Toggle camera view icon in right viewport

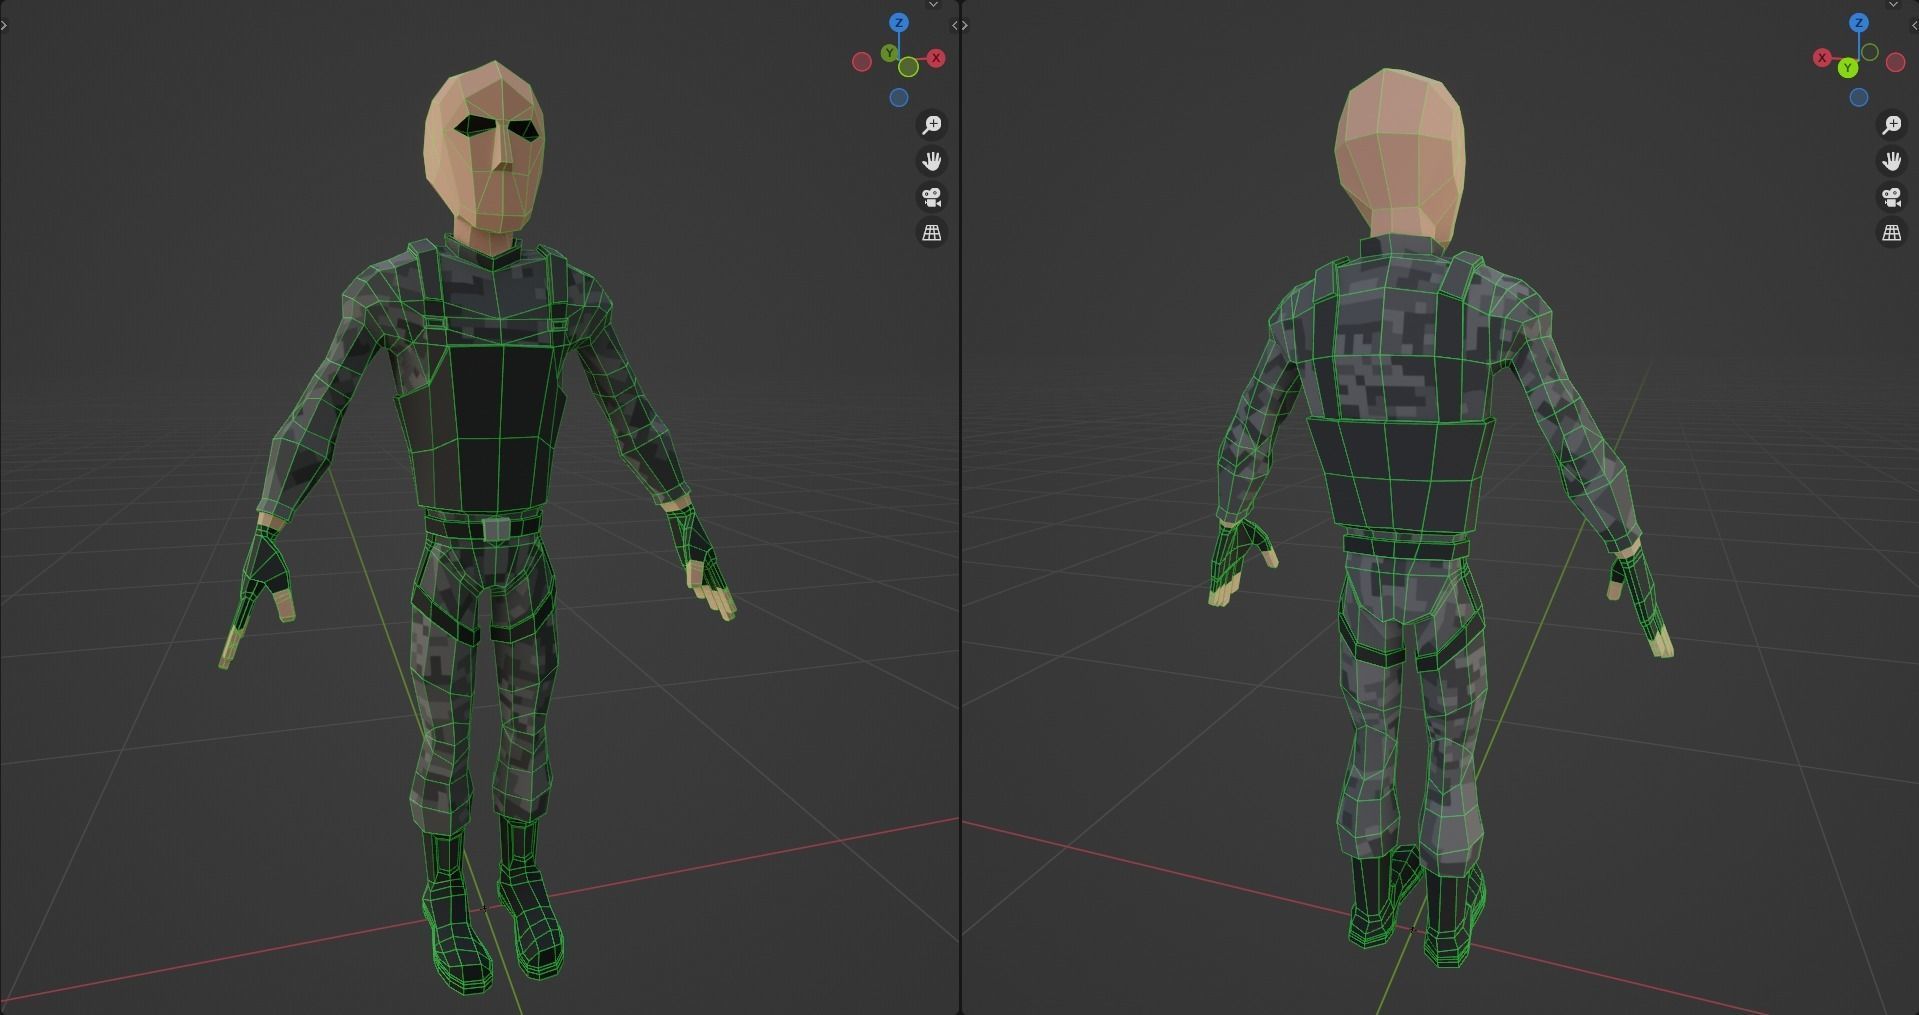click(x=1892, y=197)
